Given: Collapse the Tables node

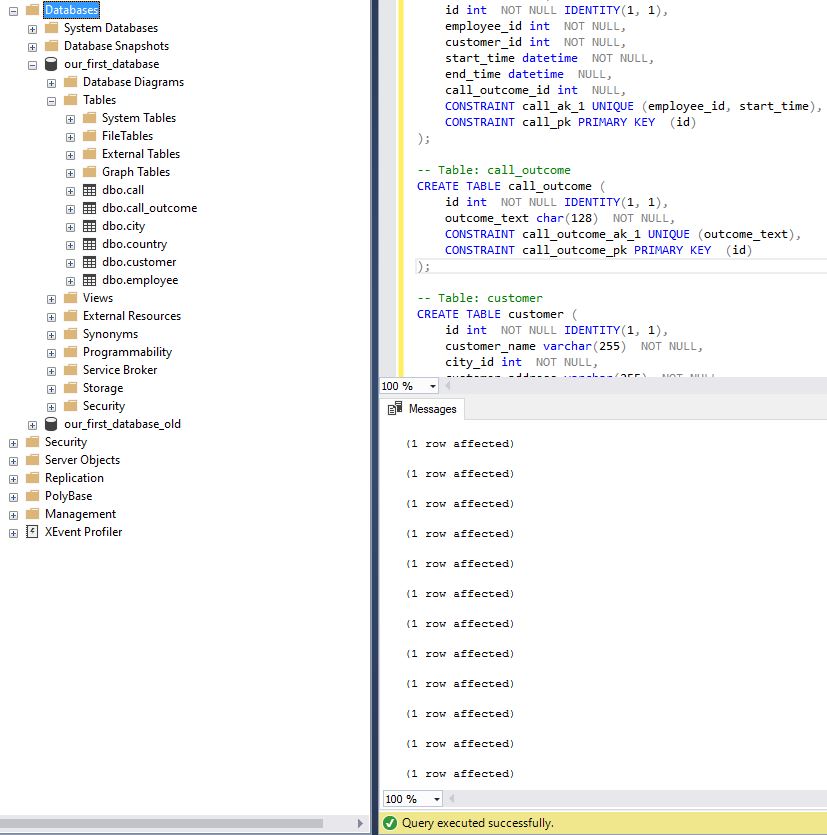Looking at the screenshot, I should tap(51, 100).
